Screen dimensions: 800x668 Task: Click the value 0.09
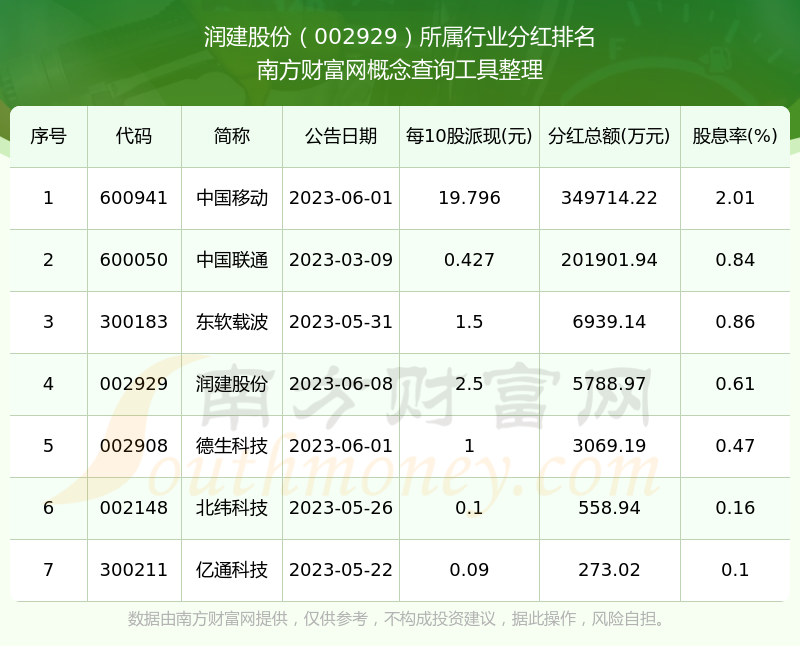point(469,570)
